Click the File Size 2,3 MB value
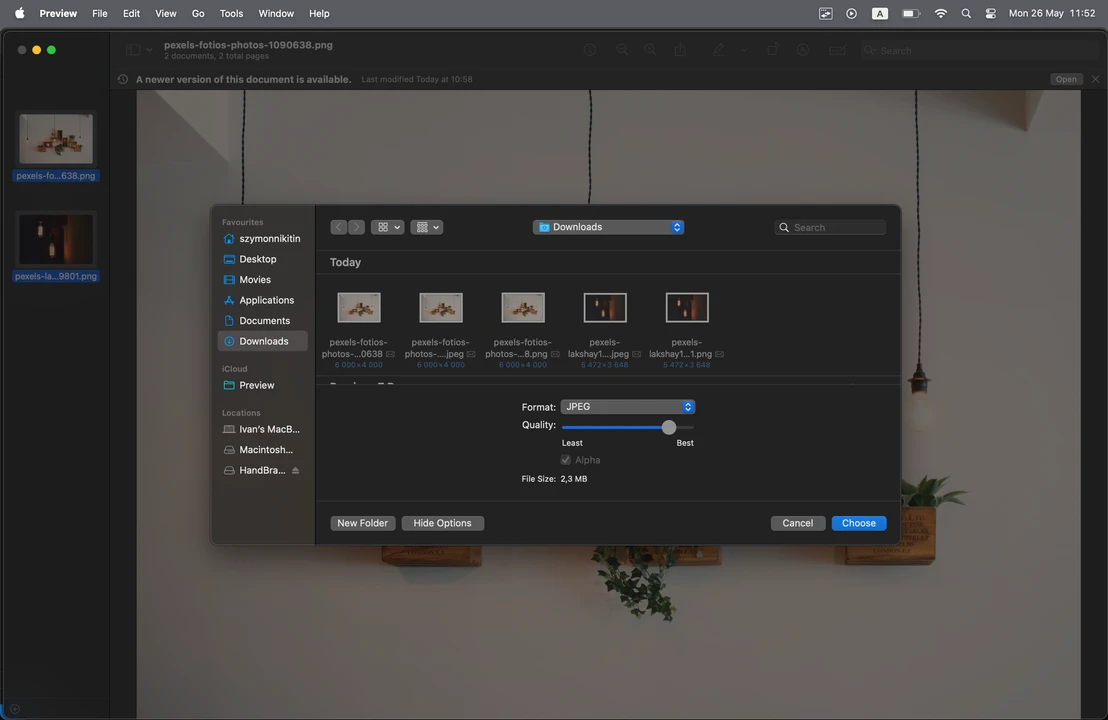 coord(574,478)
